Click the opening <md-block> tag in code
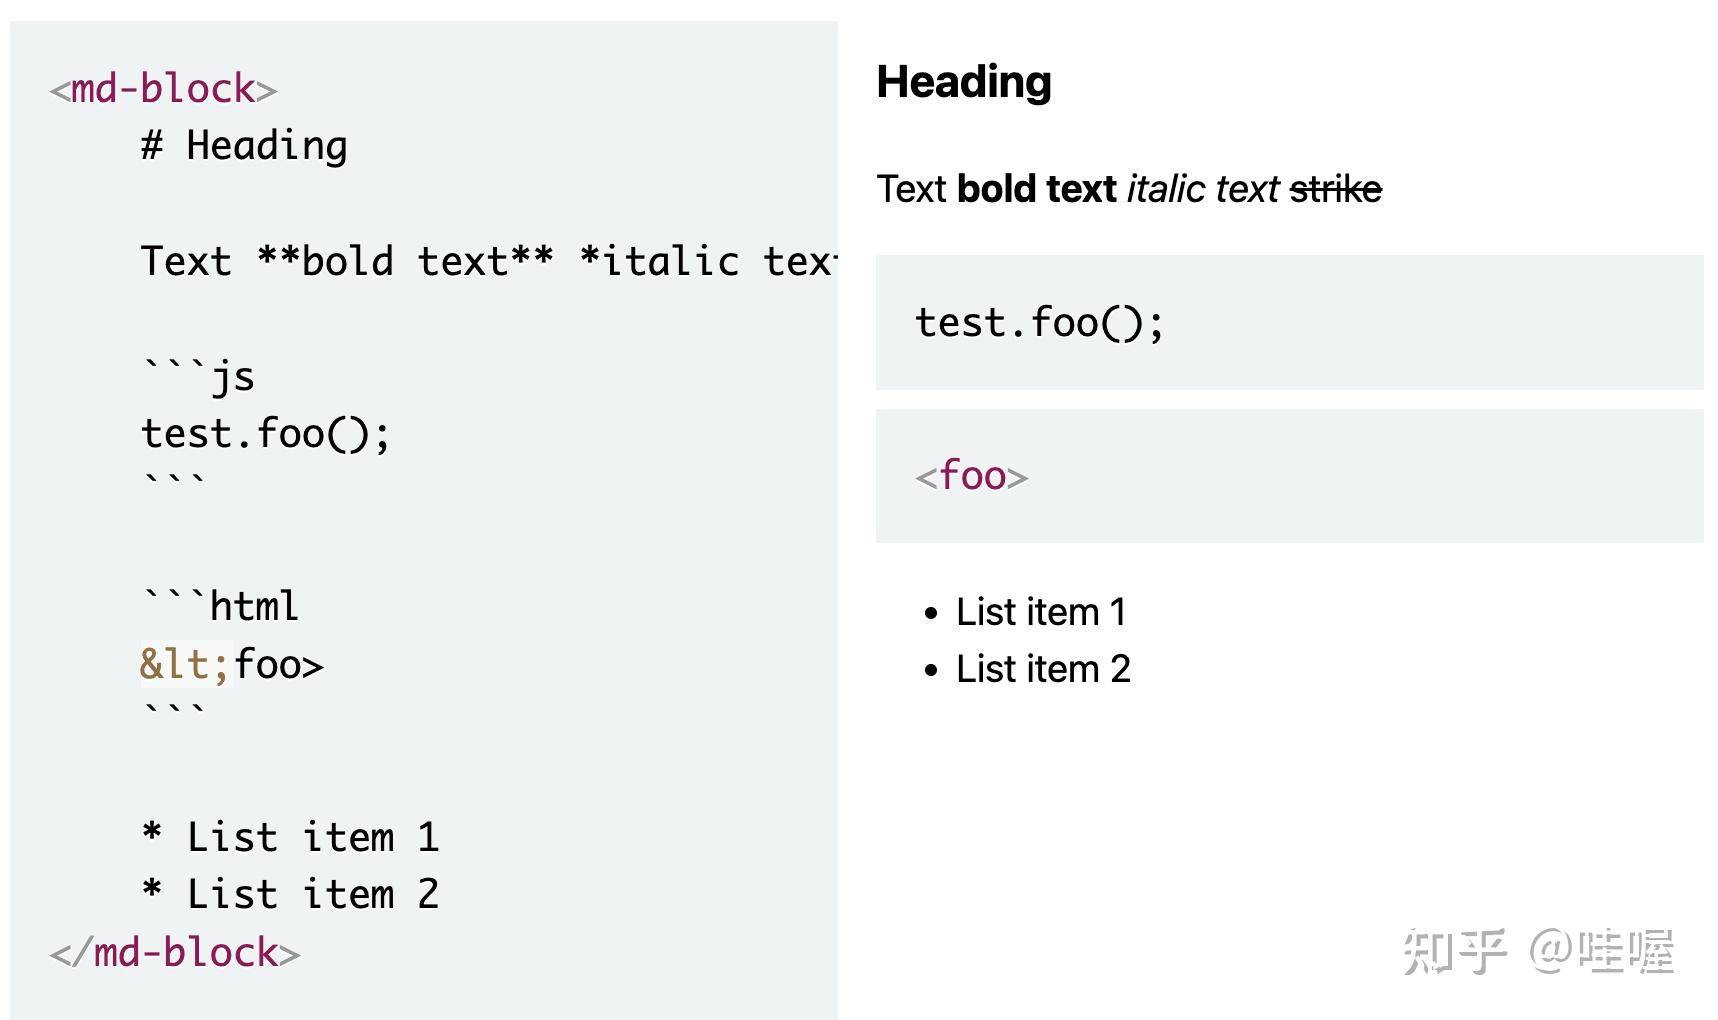Image resolution: width=1718 pixels, height=1020 pixels. (x=163, y=89)
